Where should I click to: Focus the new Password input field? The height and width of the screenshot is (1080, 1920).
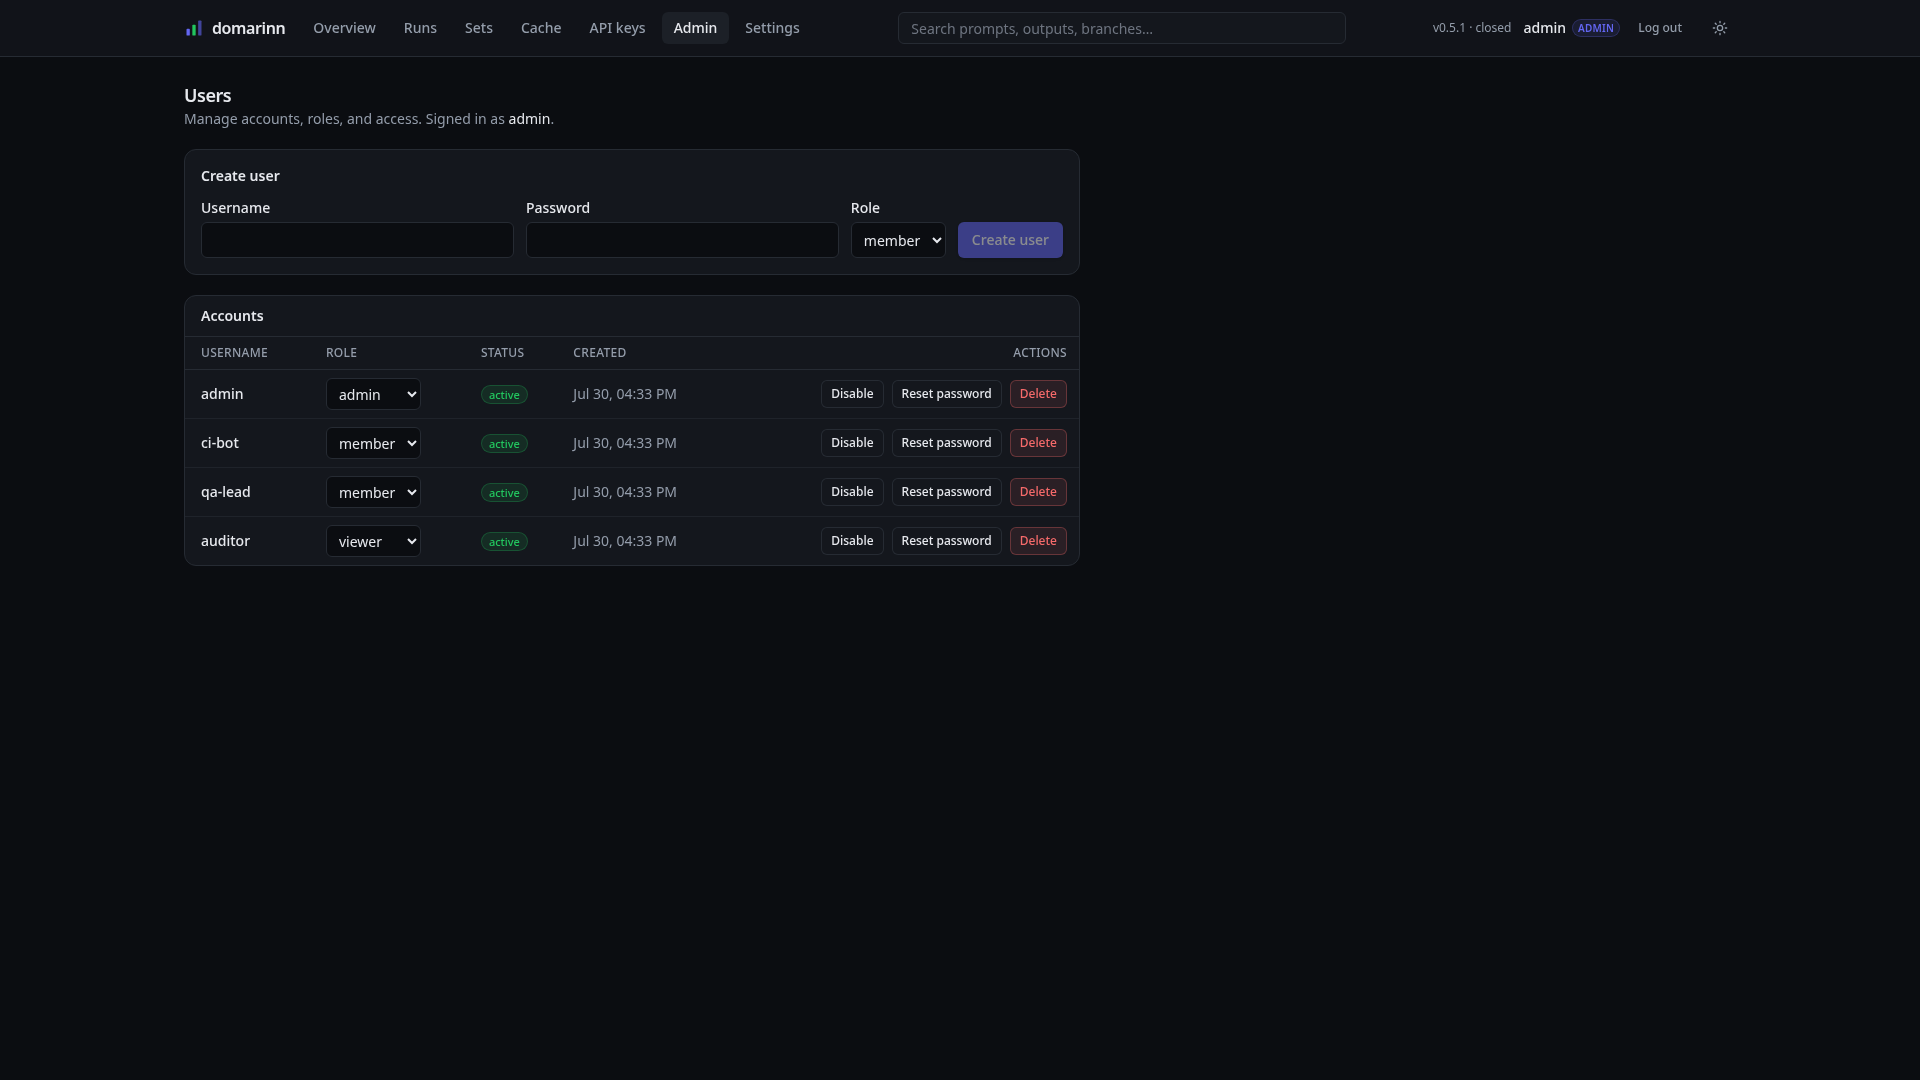point(682,240)
